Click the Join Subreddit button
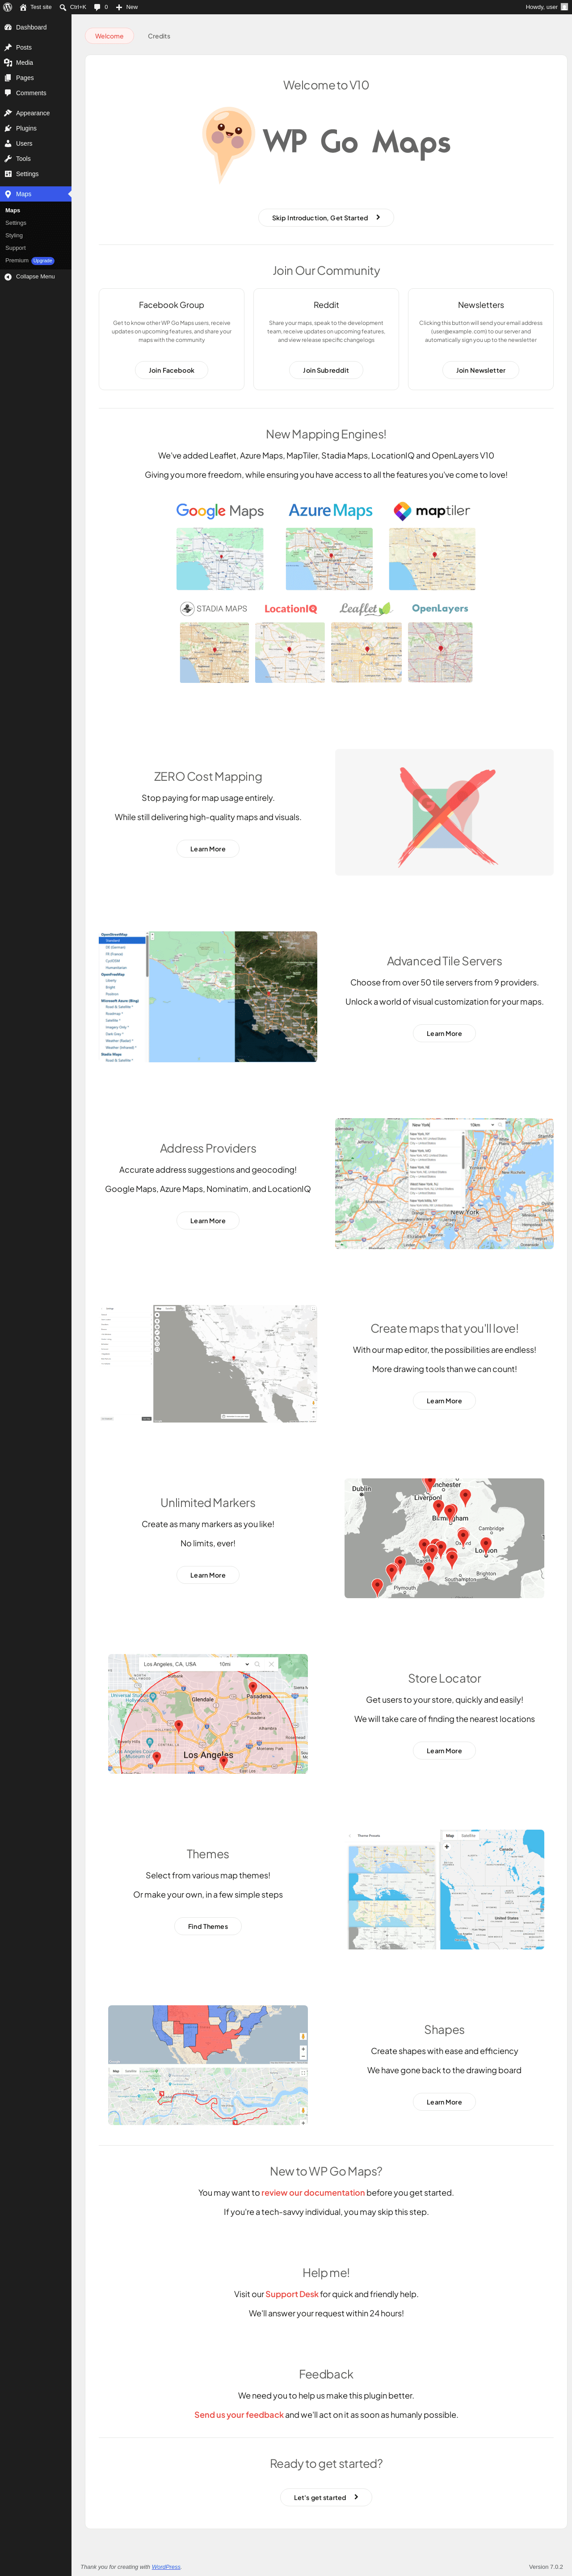The width and height of the screenshot is (572, 2576). (x=326, y=371)
